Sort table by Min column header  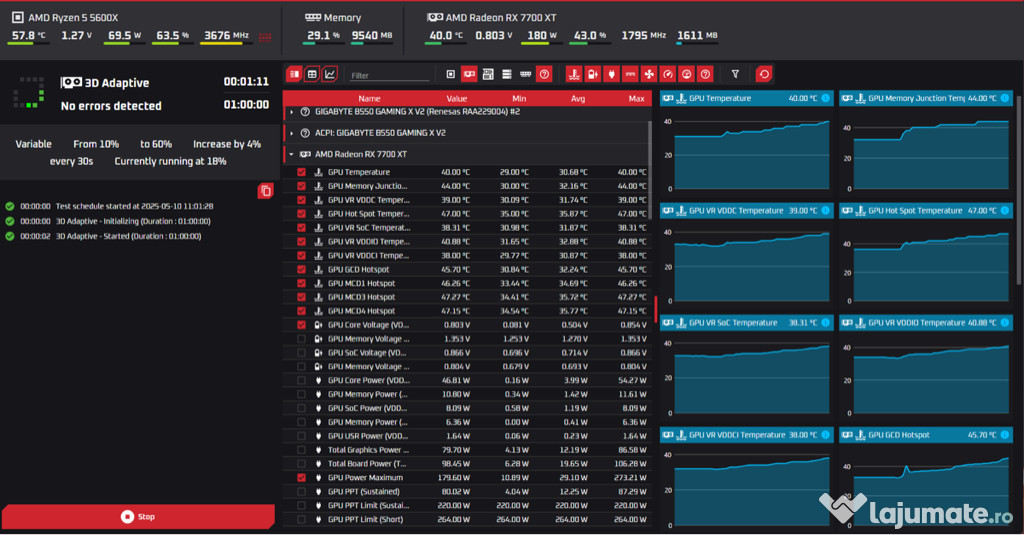tap(519, 99)
